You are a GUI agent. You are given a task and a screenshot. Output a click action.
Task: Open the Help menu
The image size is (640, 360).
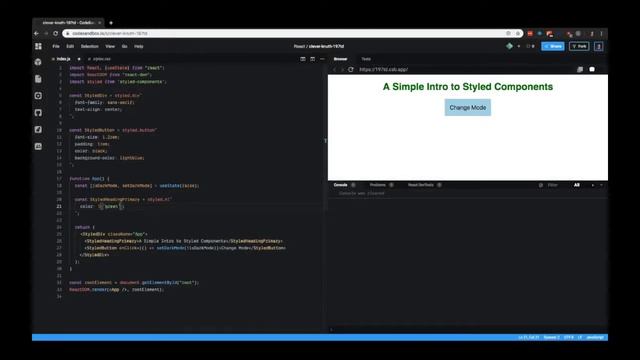[x=139, y=47]
